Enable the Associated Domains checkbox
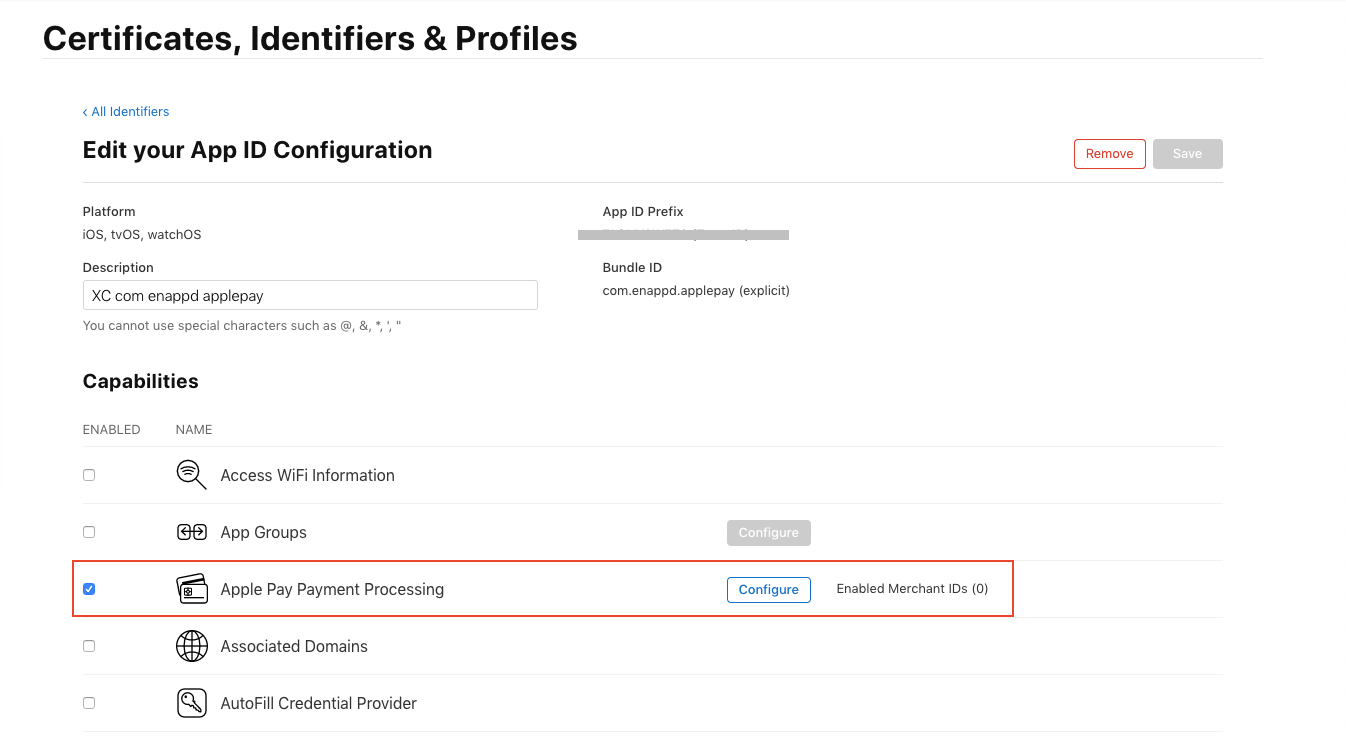 tap(89, 645)
